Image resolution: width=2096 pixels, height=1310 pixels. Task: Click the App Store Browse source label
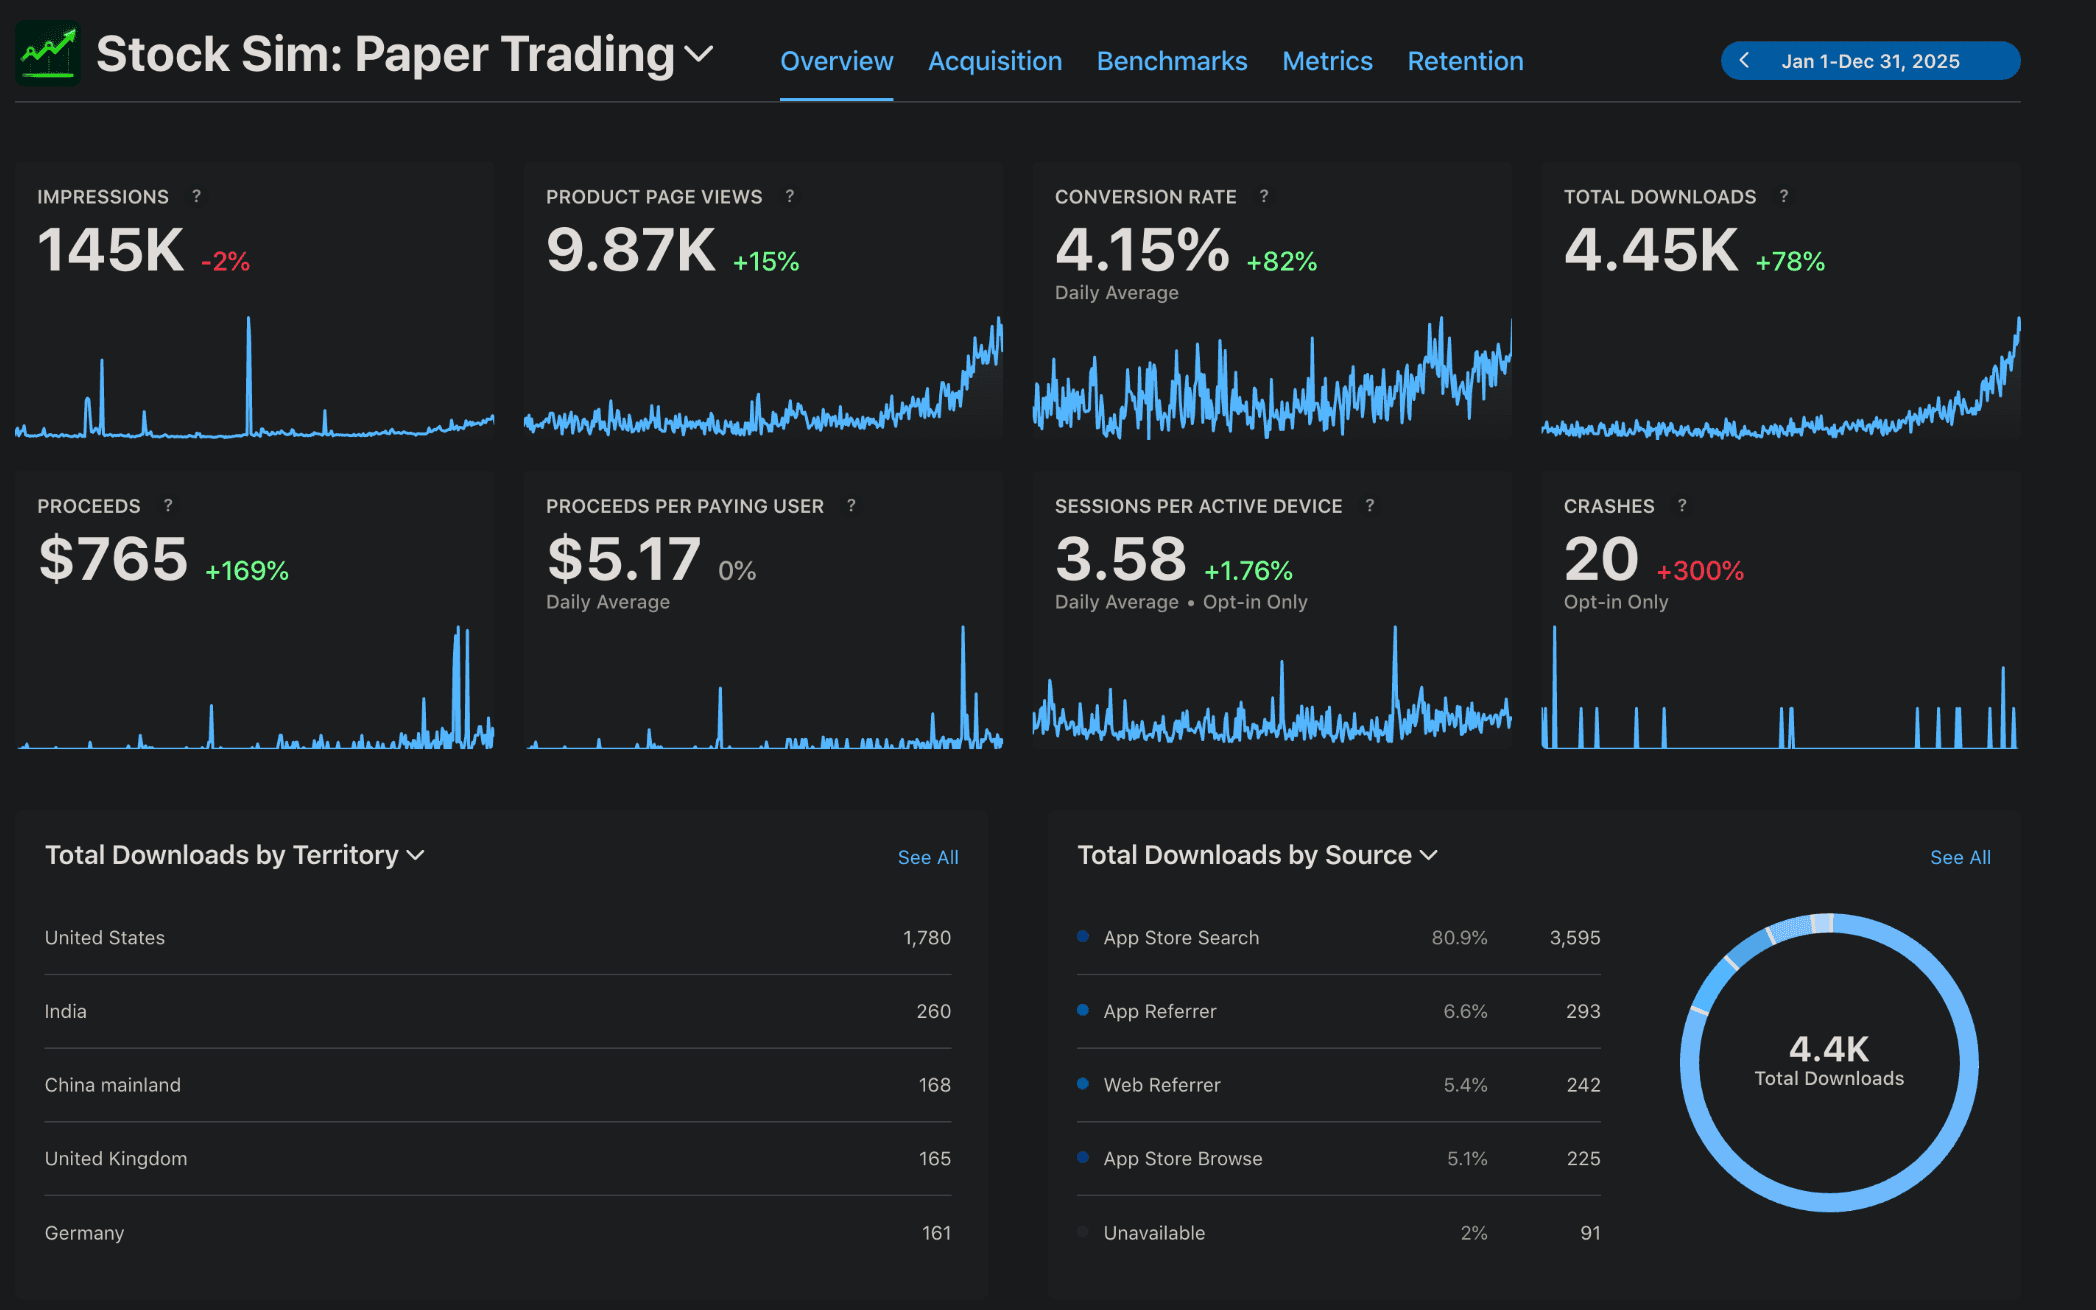[x=1183, y=1158]
